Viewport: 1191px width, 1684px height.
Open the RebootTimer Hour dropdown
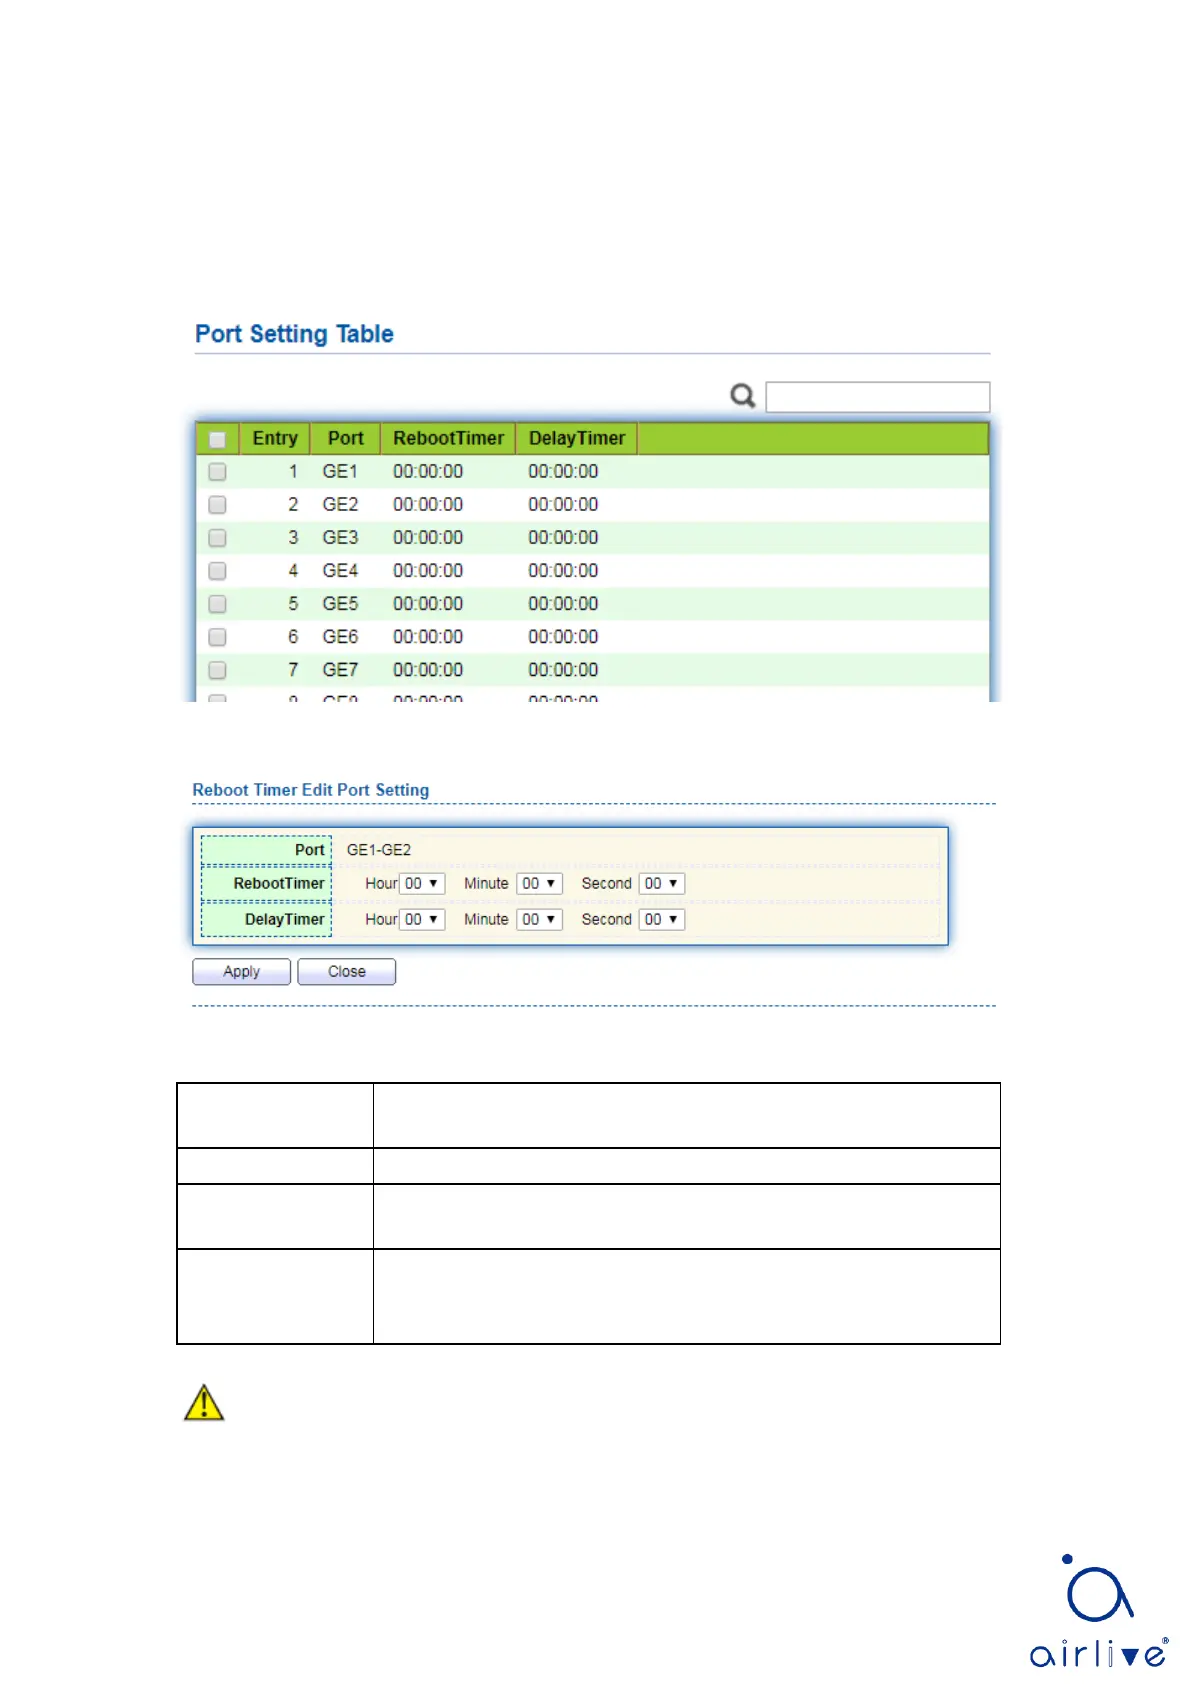coord(422,884)
